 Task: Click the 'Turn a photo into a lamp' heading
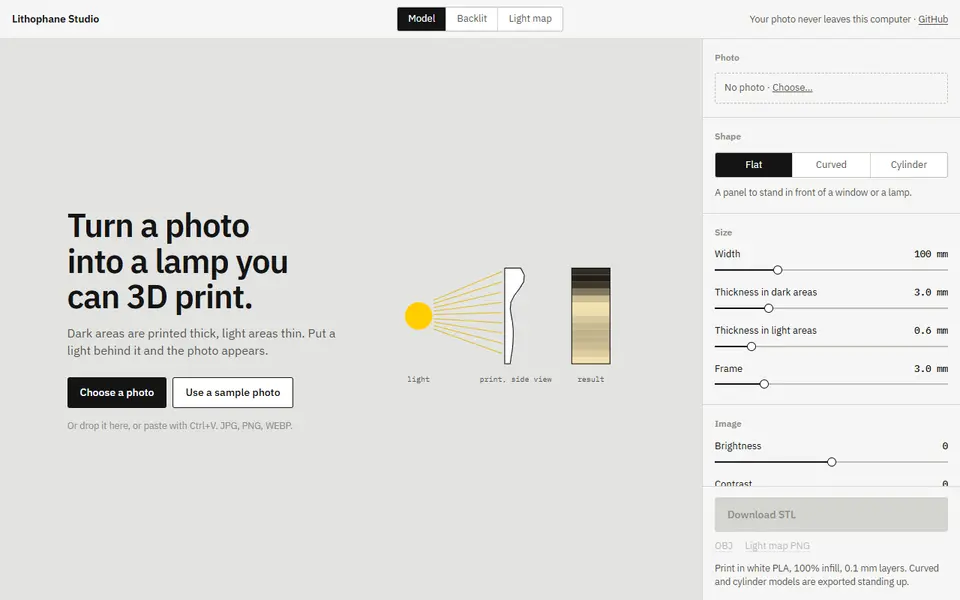coord(178,261)
